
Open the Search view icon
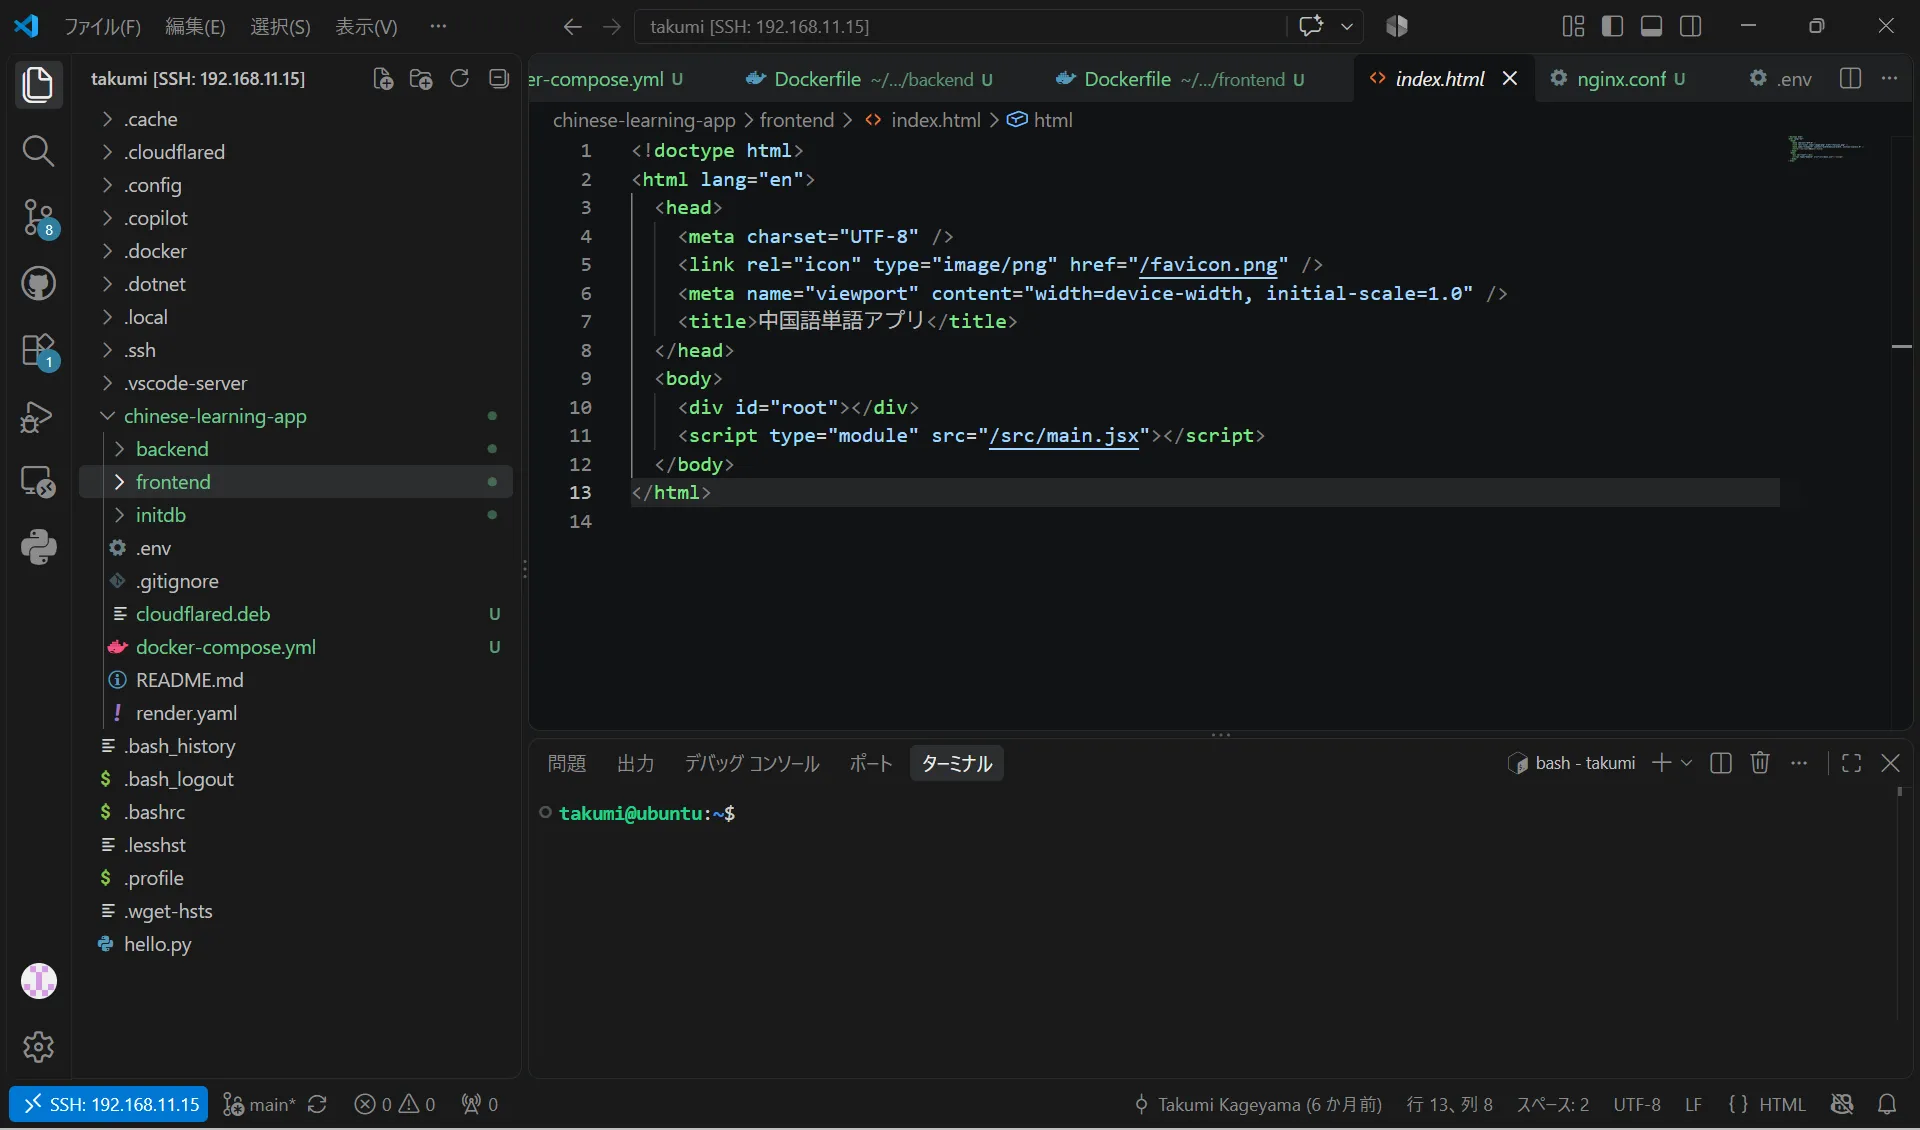coord(38,151)
